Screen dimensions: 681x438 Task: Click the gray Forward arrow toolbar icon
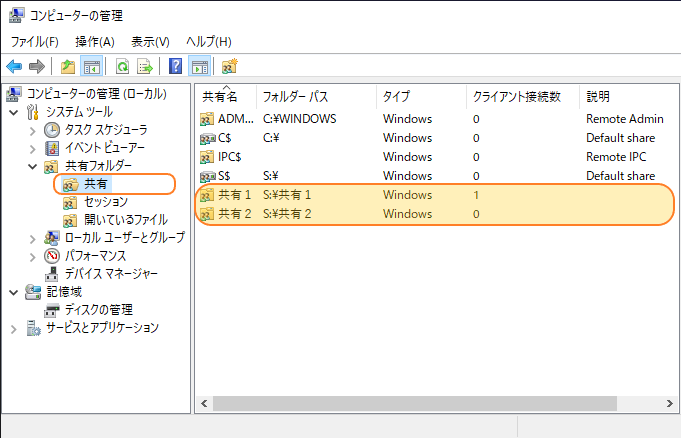coord(37,66)
